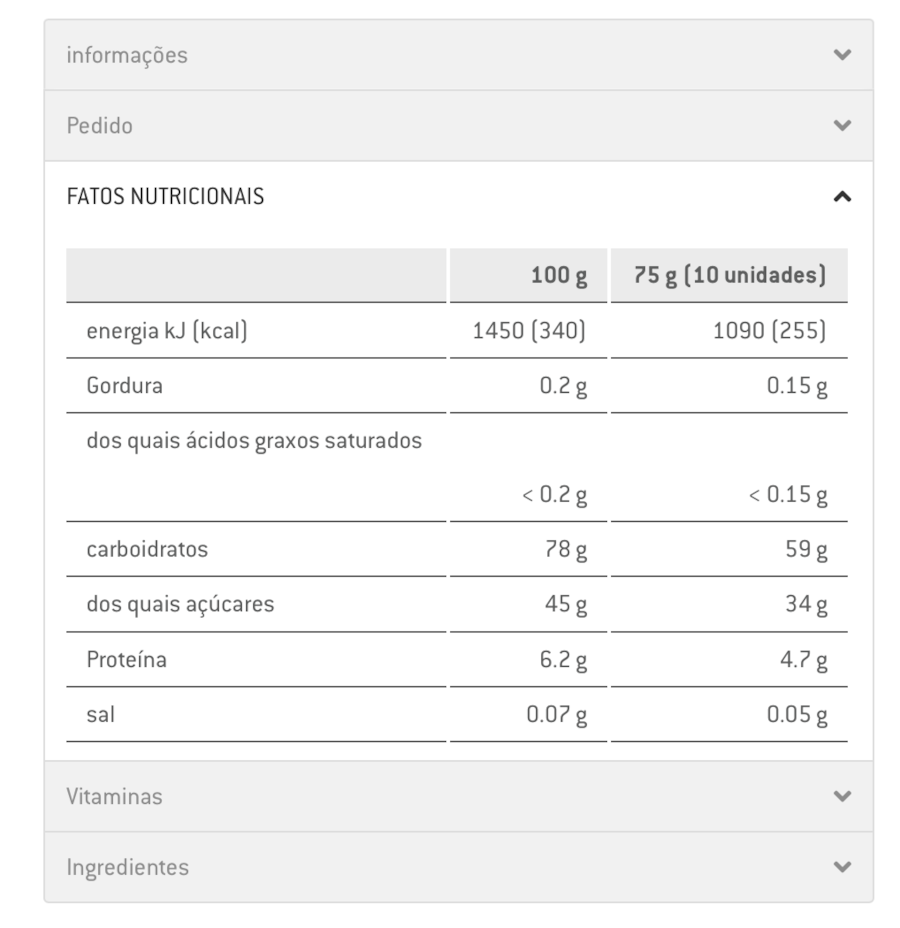
Task: Open the Vitaminas section header
Action: pos(459,796)
